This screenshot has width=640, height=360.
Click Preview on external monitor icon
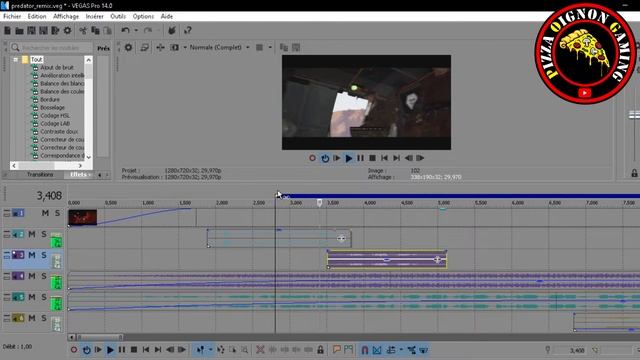[x=144, y=47]
